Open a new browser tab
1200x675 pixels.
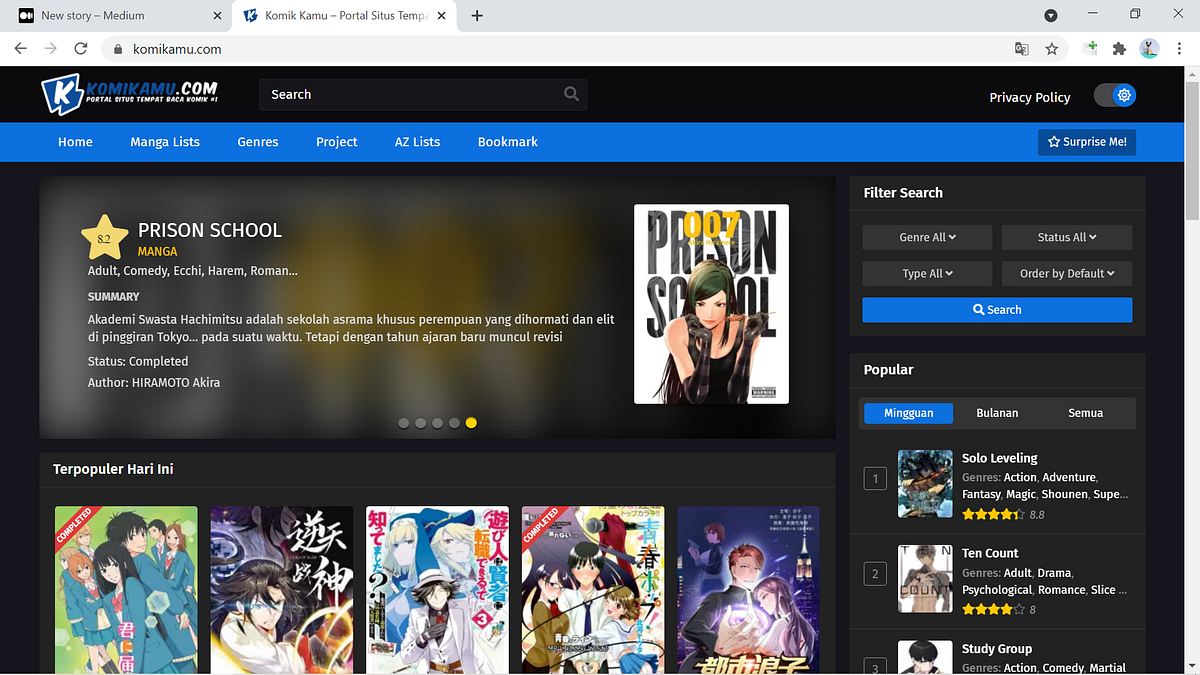tap(477, 15)
